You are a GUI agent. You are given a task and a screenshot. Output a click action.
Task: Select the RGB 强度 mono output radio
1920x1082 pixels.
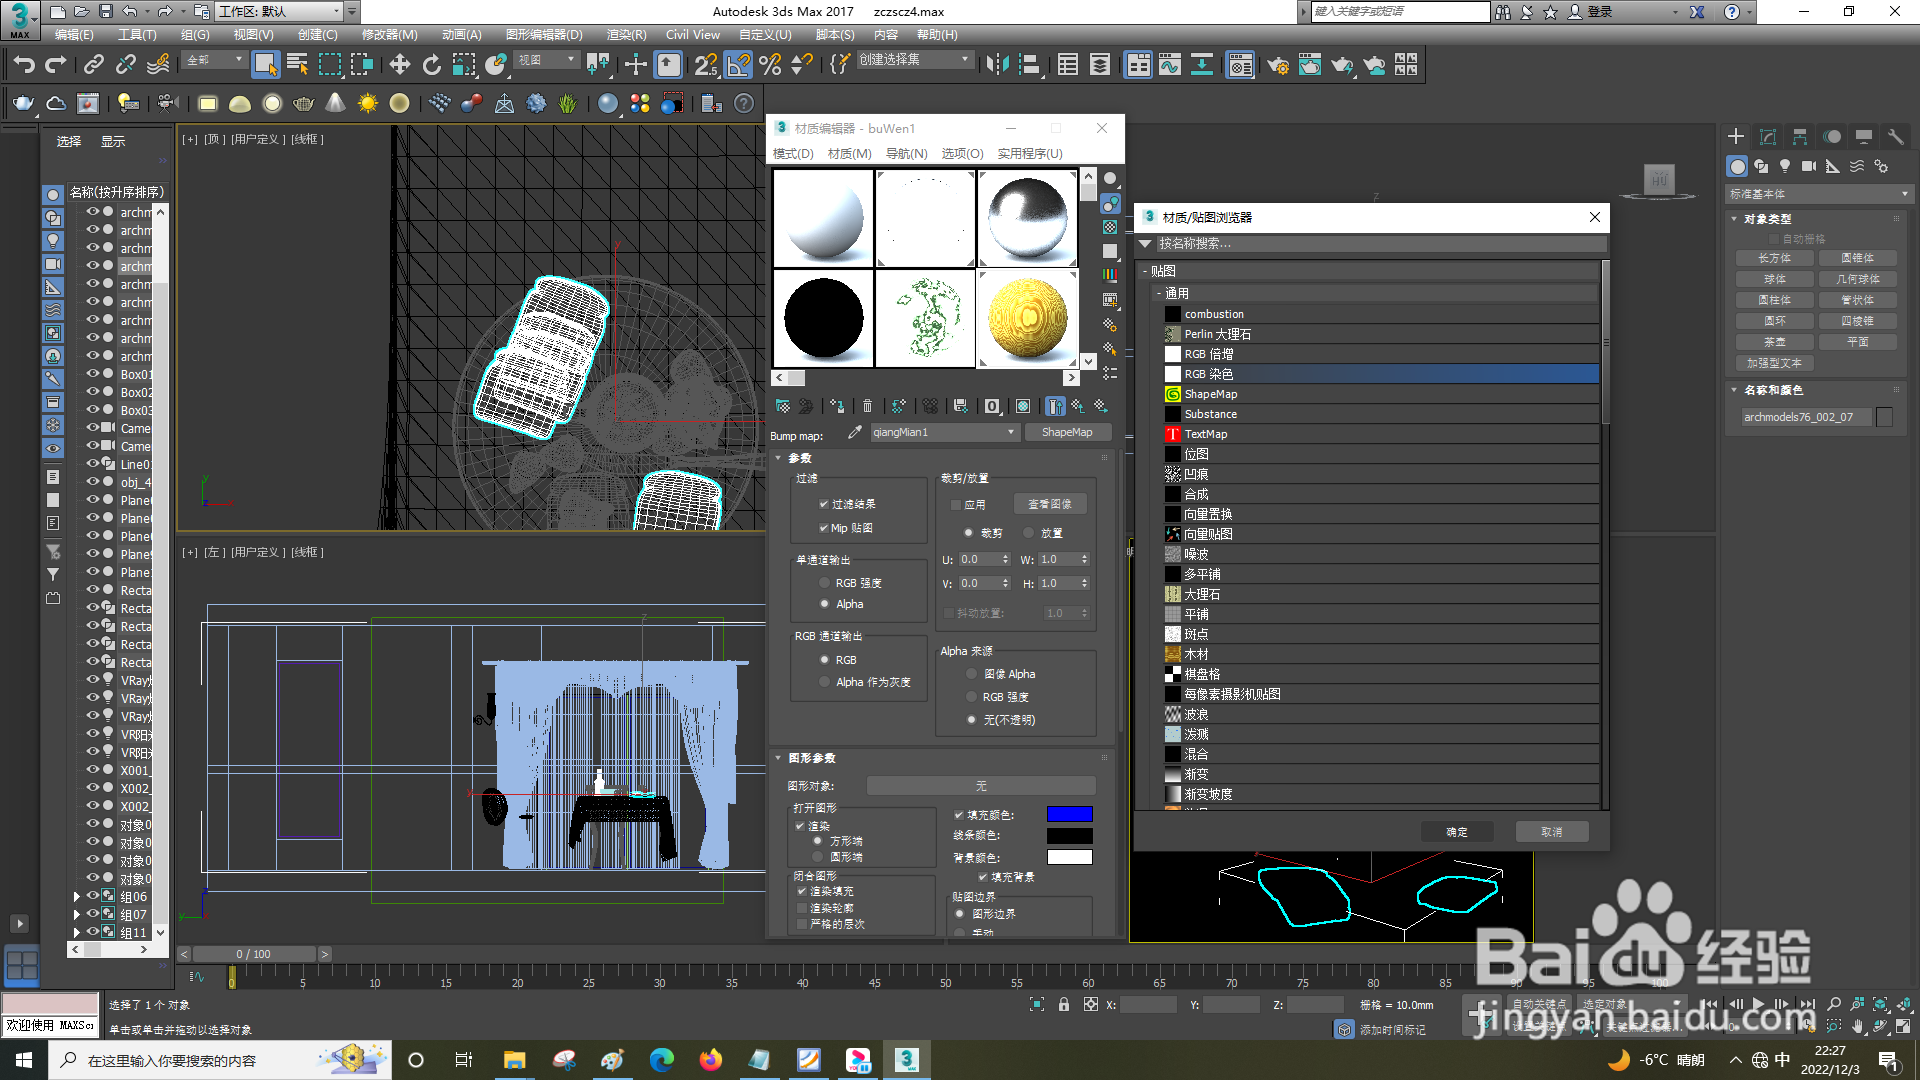tap(825, 583)
